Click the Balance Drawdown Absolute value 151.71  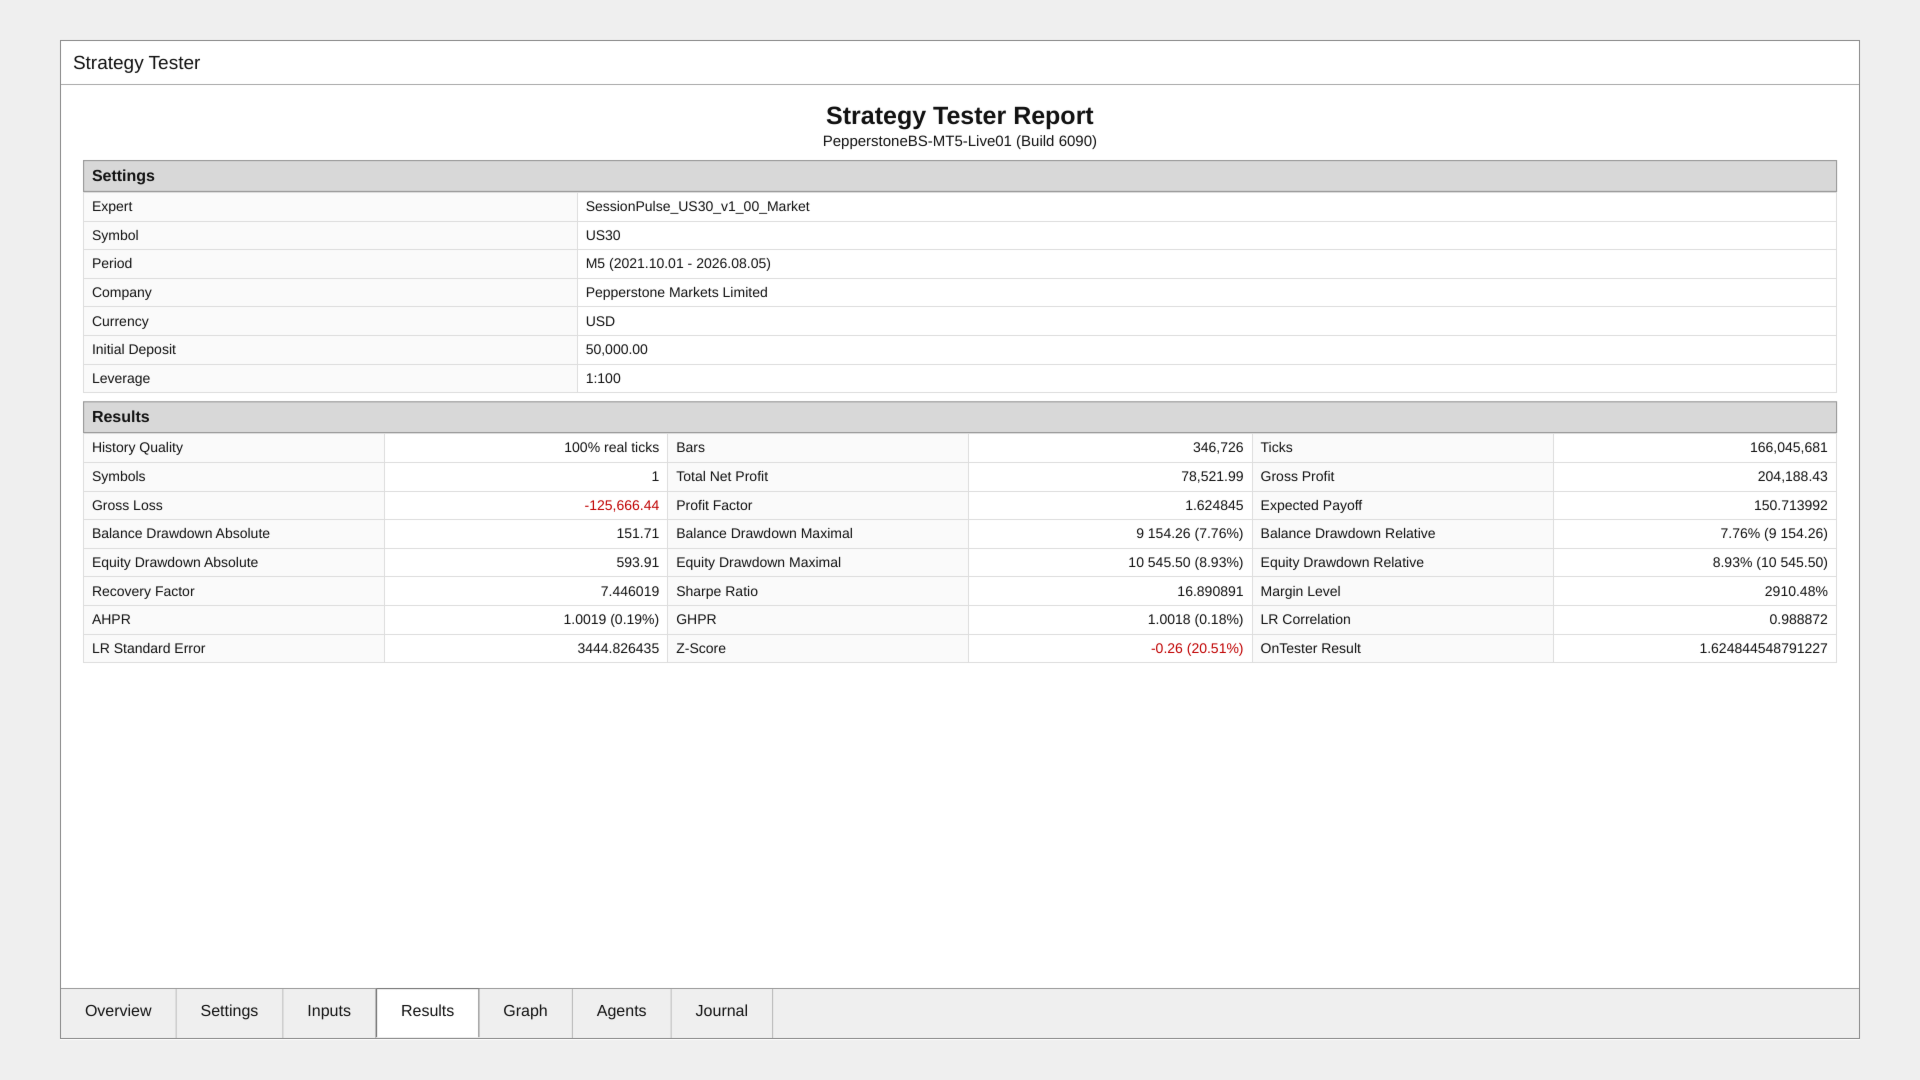tap(638, 534)
